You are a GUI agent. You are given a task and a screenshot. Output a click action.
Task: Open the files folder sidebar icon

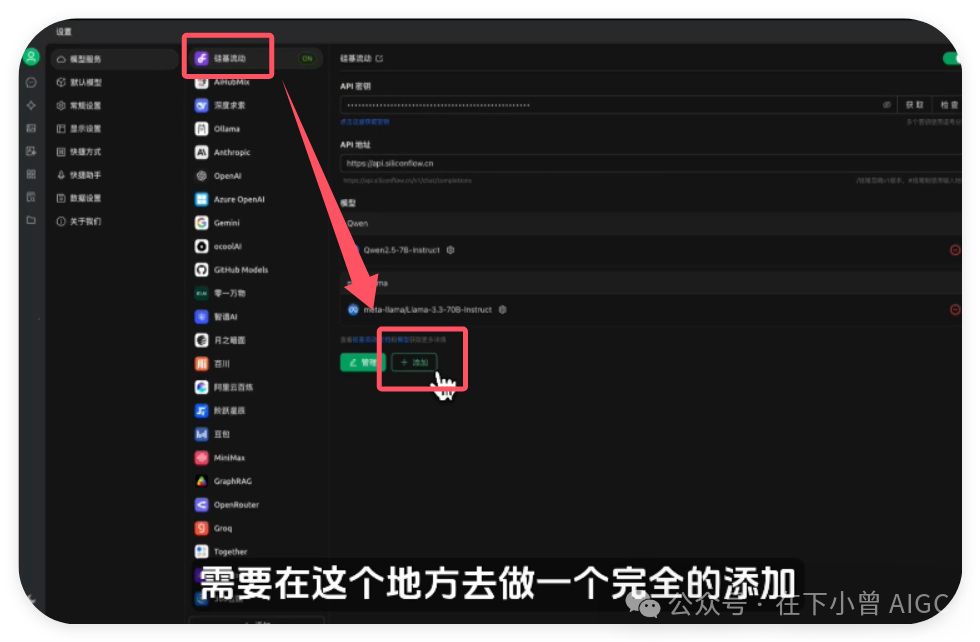coord(31,220)
